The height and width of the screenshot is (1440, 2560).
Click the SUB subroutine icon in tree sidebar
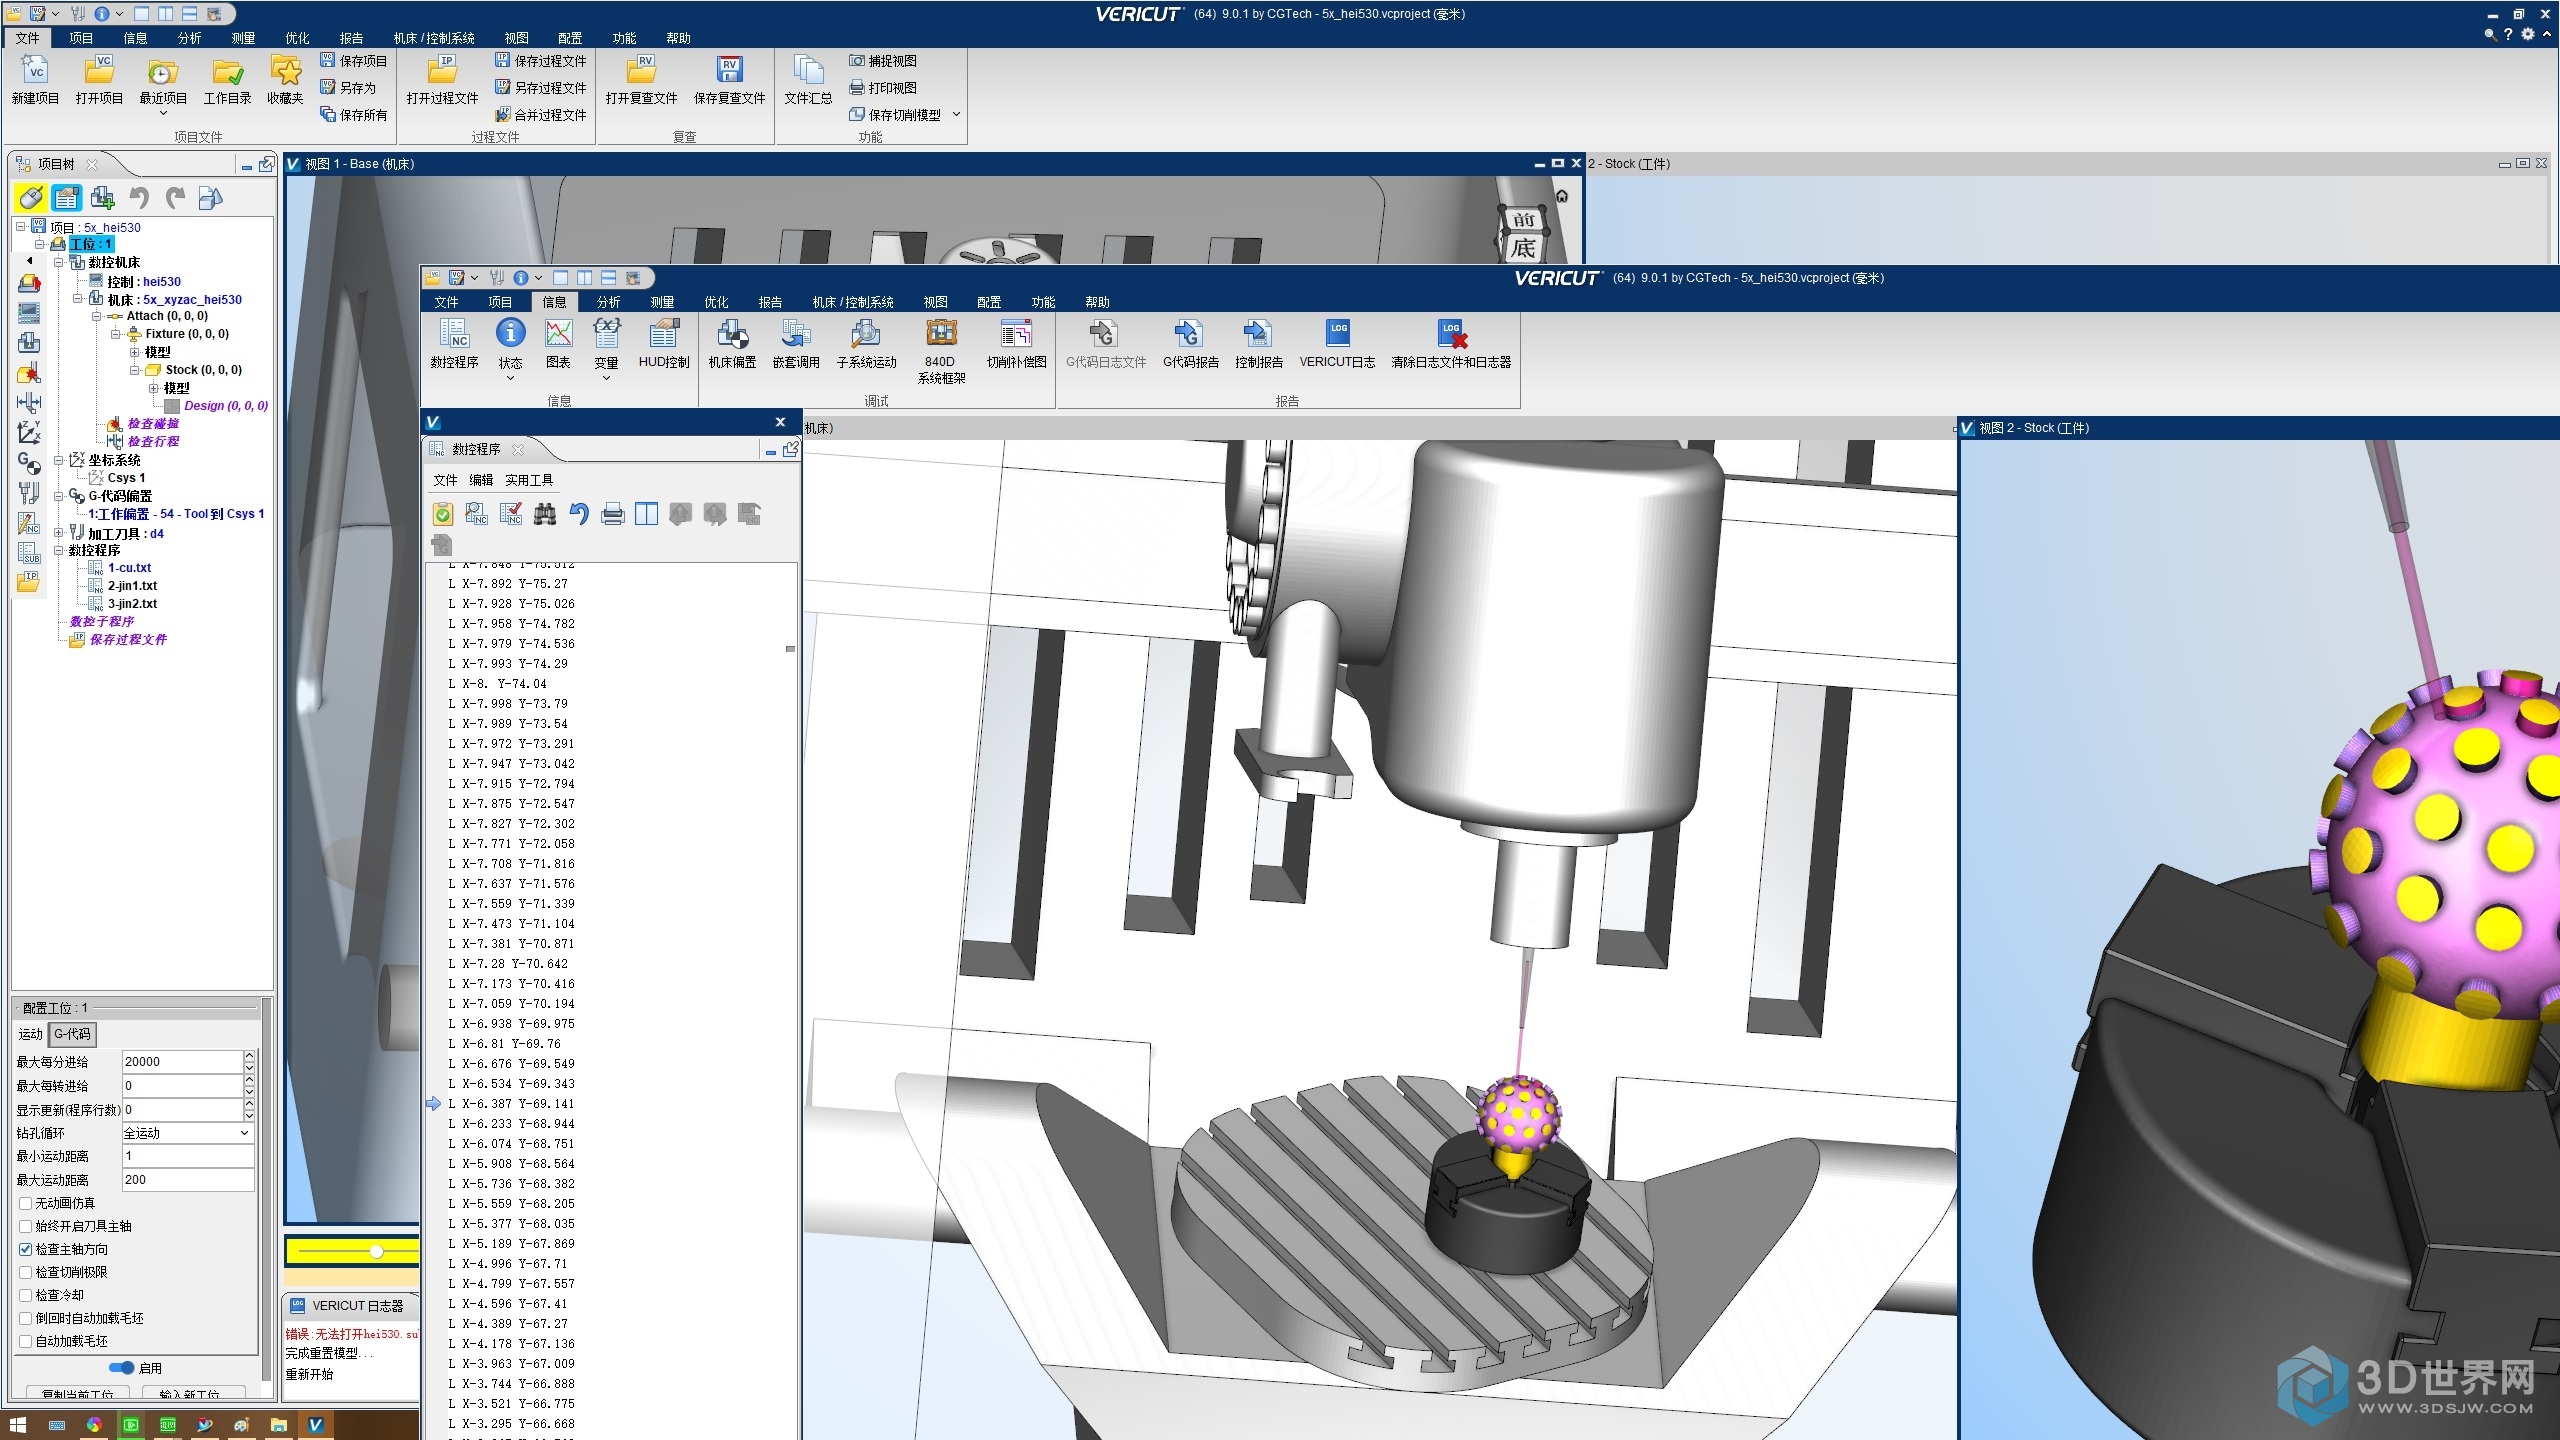pos(29,553)
